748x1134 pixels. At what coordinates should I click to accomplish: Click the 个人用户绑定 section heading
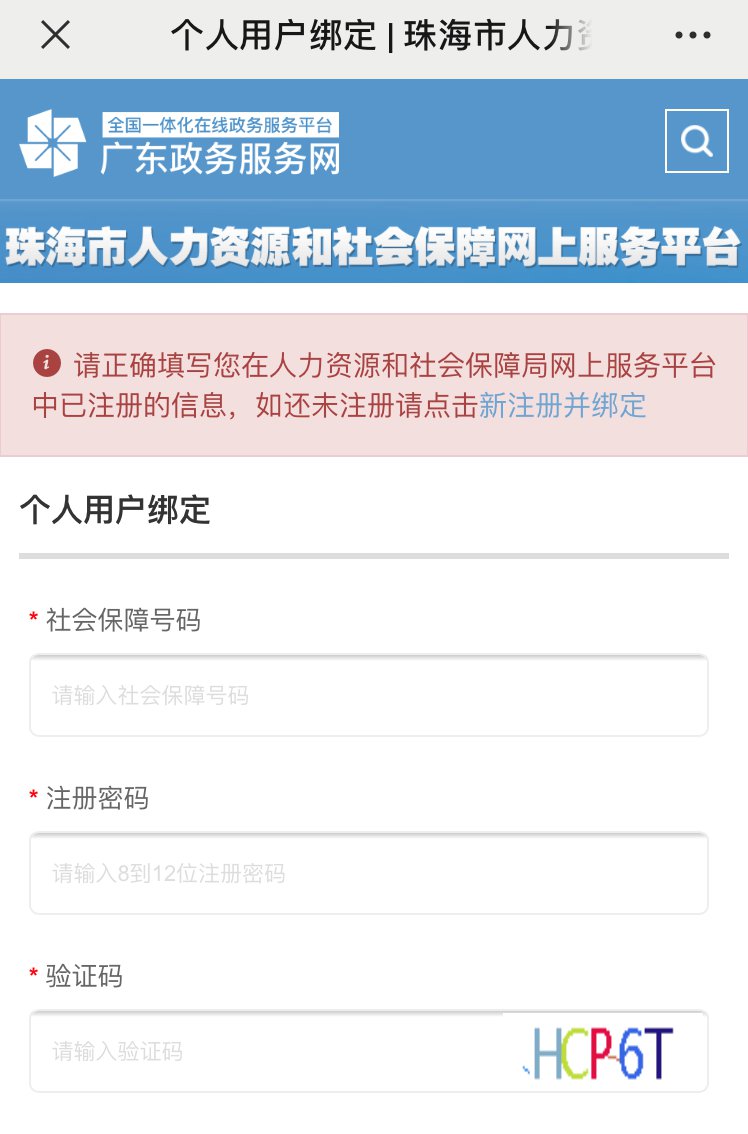[x=115, y=510]
